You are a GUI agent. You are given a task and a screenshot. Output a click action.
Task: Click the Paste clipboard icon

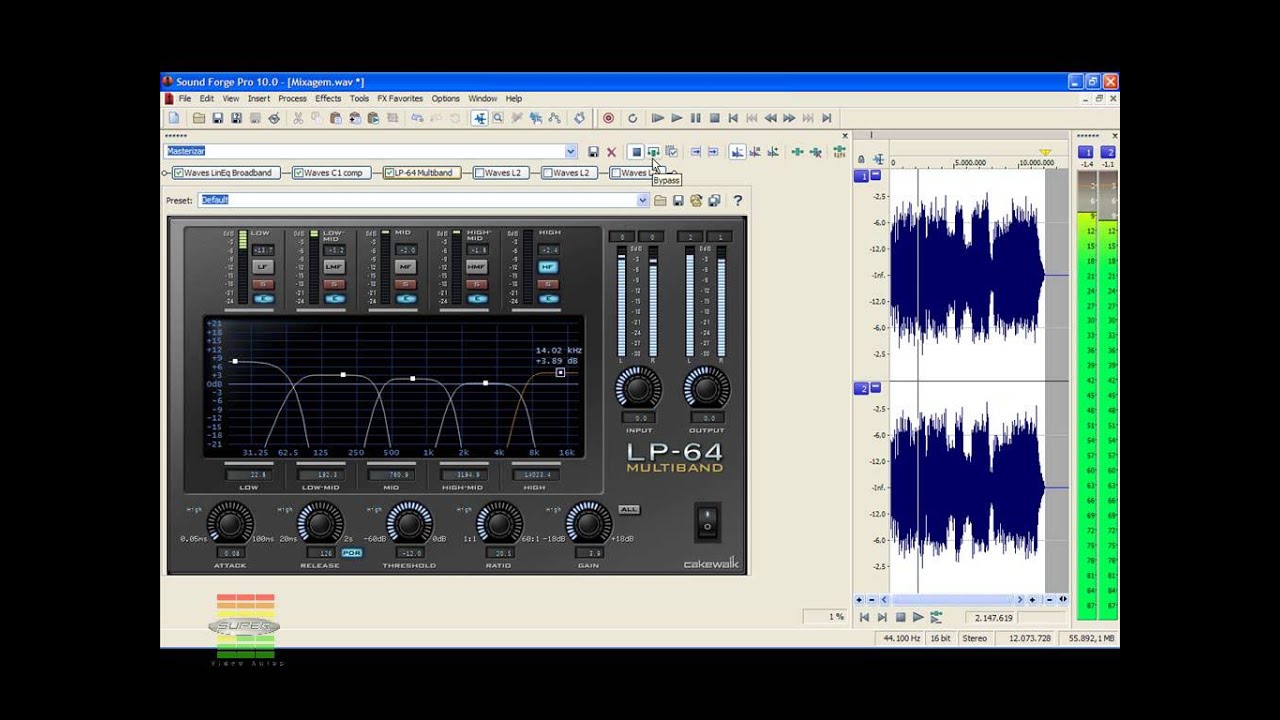tap(336, 118)
